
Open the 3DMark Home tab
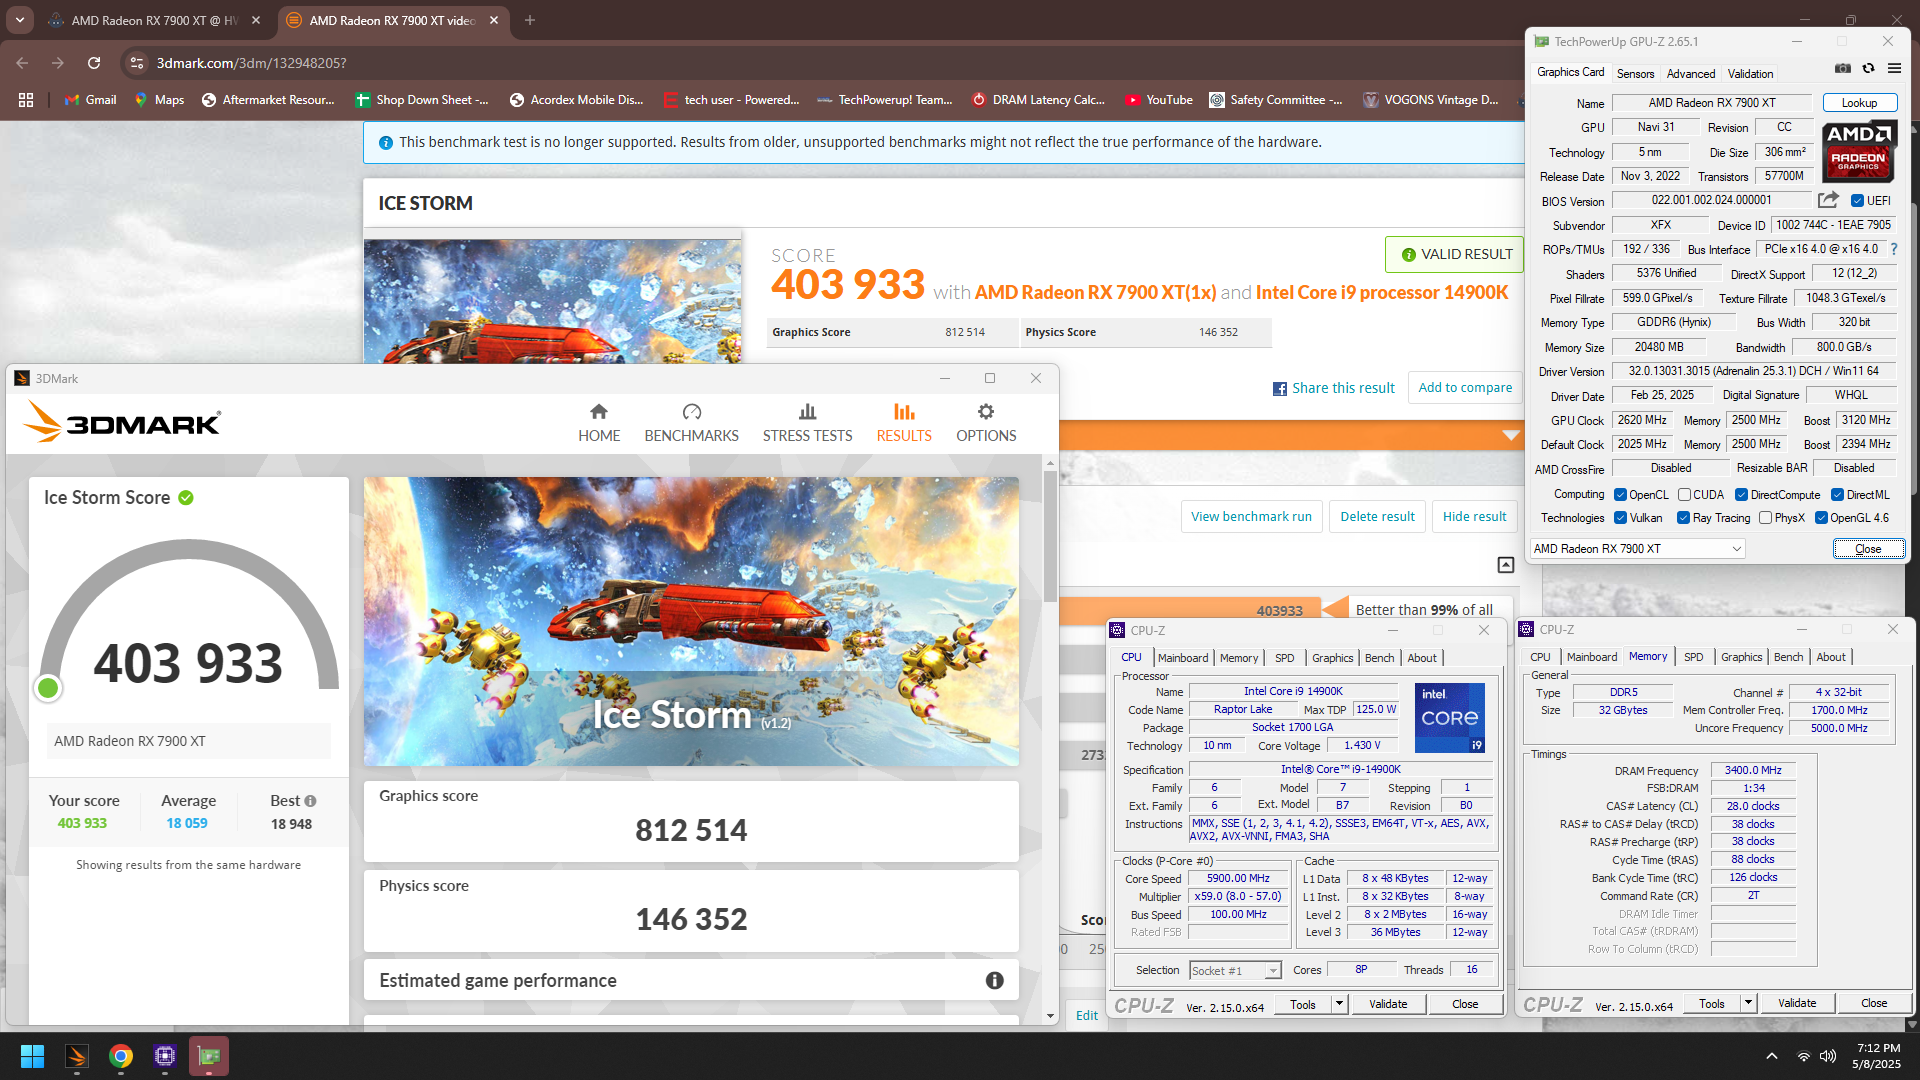click(x=599, y=423)
